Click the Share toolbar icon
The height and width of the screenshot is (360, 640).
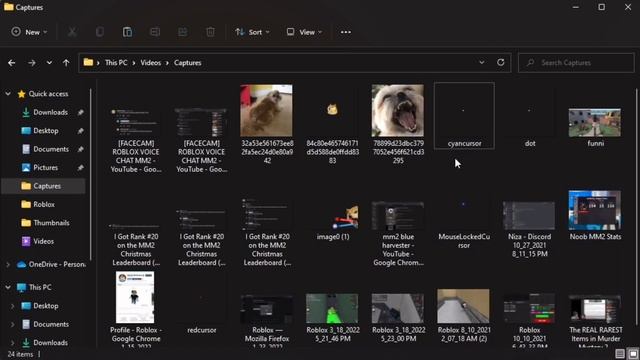[183, 32]
